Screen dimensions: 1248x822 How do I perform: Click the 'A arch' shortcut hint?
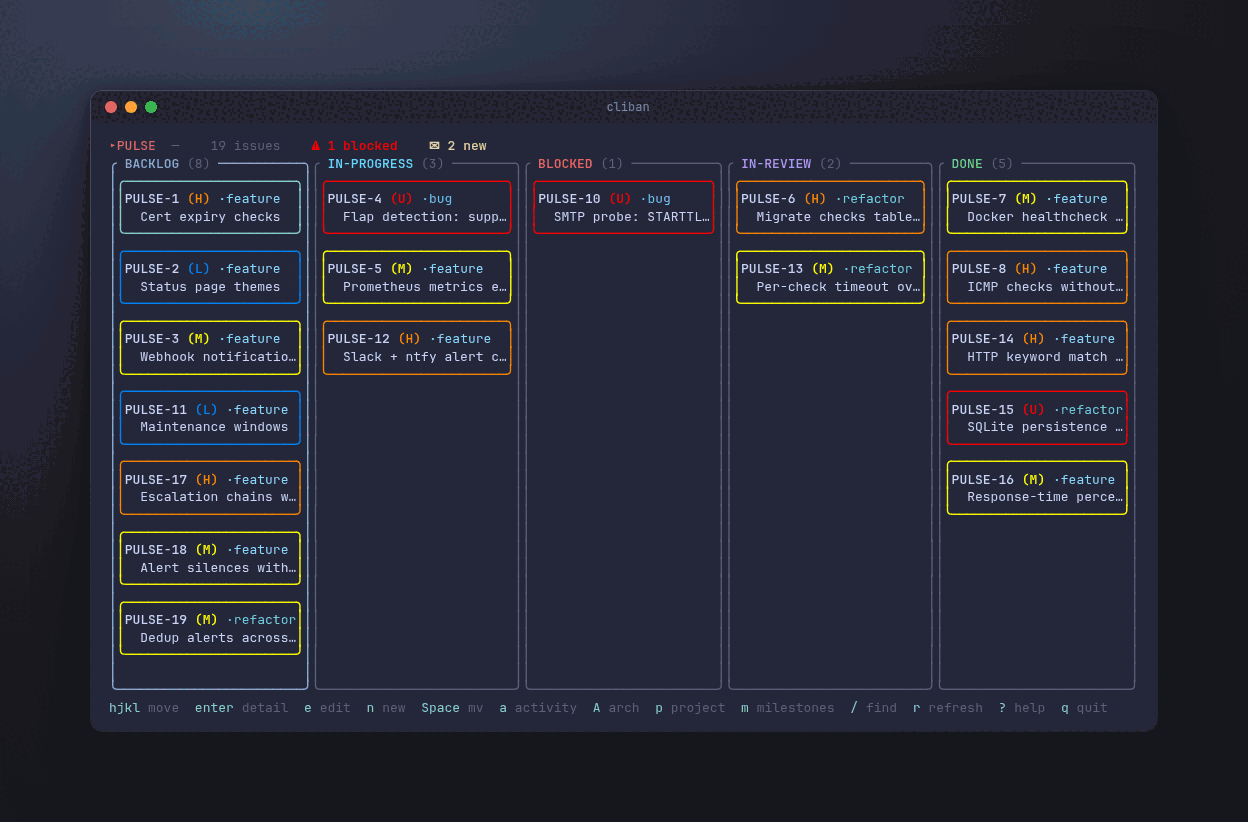(x=616, y=708)
